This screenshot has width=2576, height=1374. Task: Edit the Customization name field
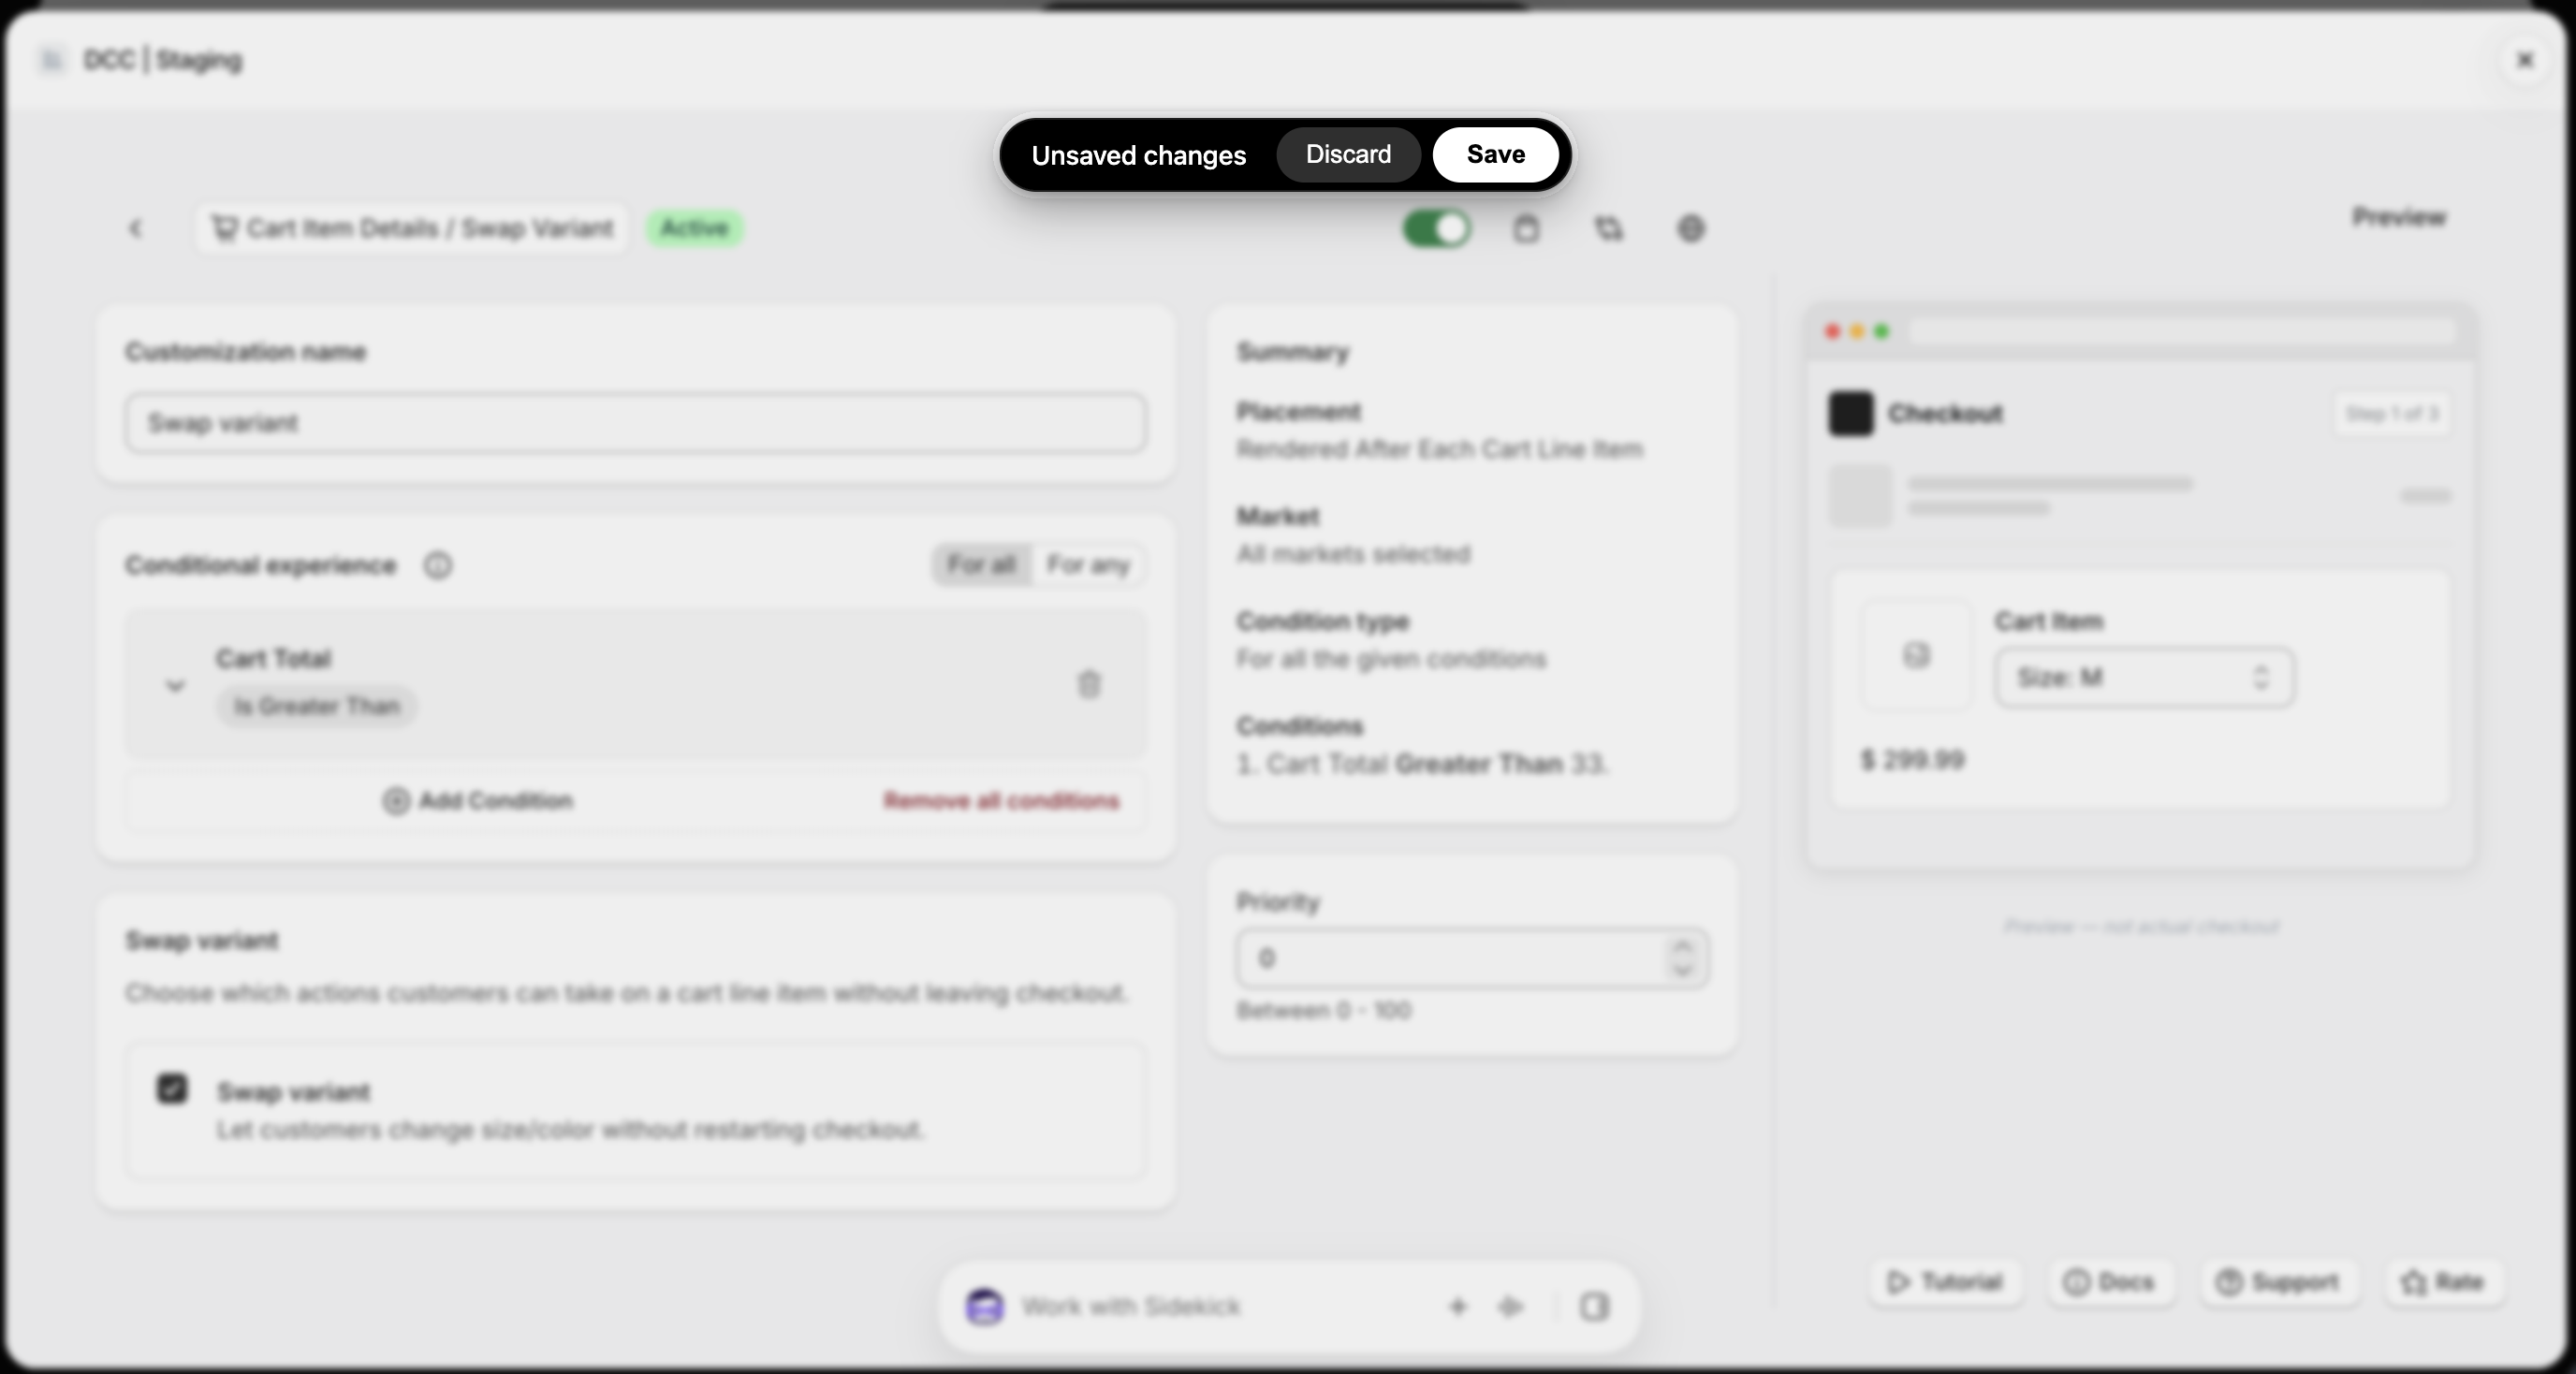click(x=635, y=423)
